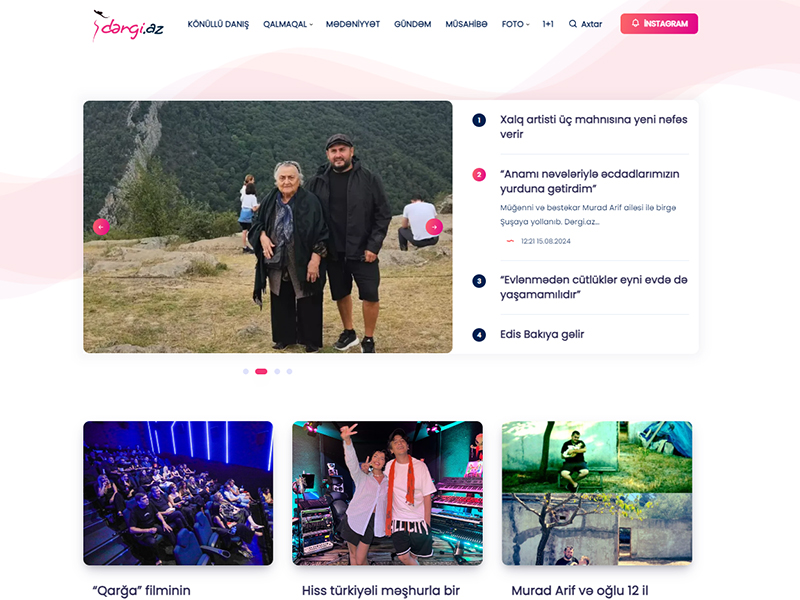This screenshot has height=600, width=800.
Task: Click the search magnifier icon
Action: pyautogui.click(x=573, y=24)
